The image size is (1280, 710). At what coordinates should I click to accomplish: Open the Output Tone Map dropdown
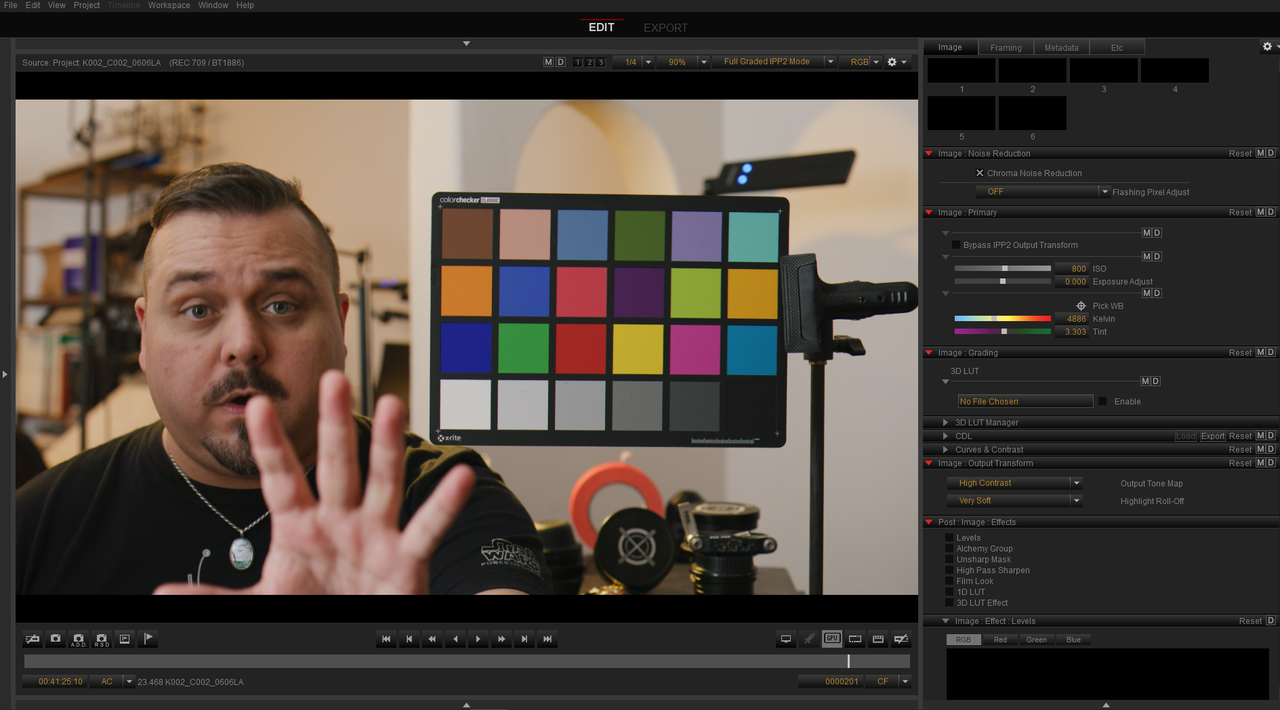(x=1014, y=483)
